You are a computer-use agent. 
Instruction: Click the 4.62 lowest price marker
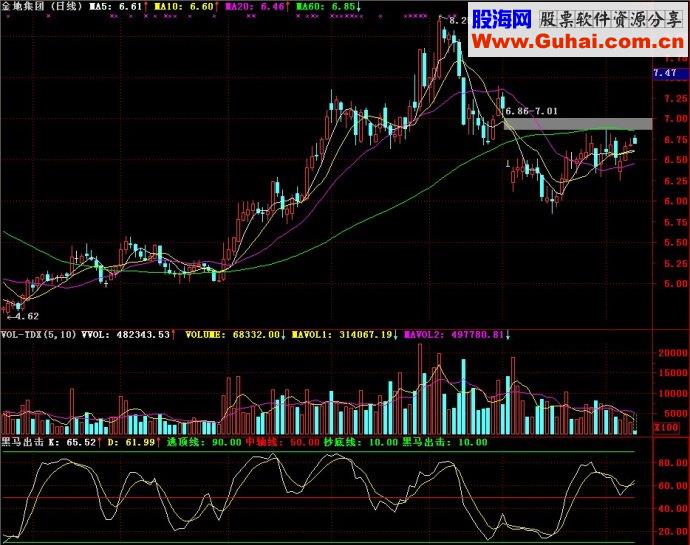[x=23, y=316]
